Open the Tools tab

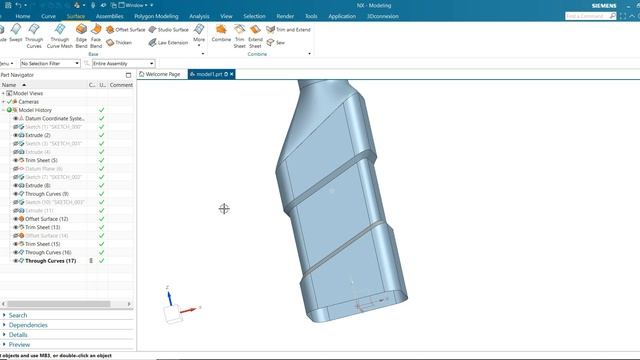tap(311, 16)
